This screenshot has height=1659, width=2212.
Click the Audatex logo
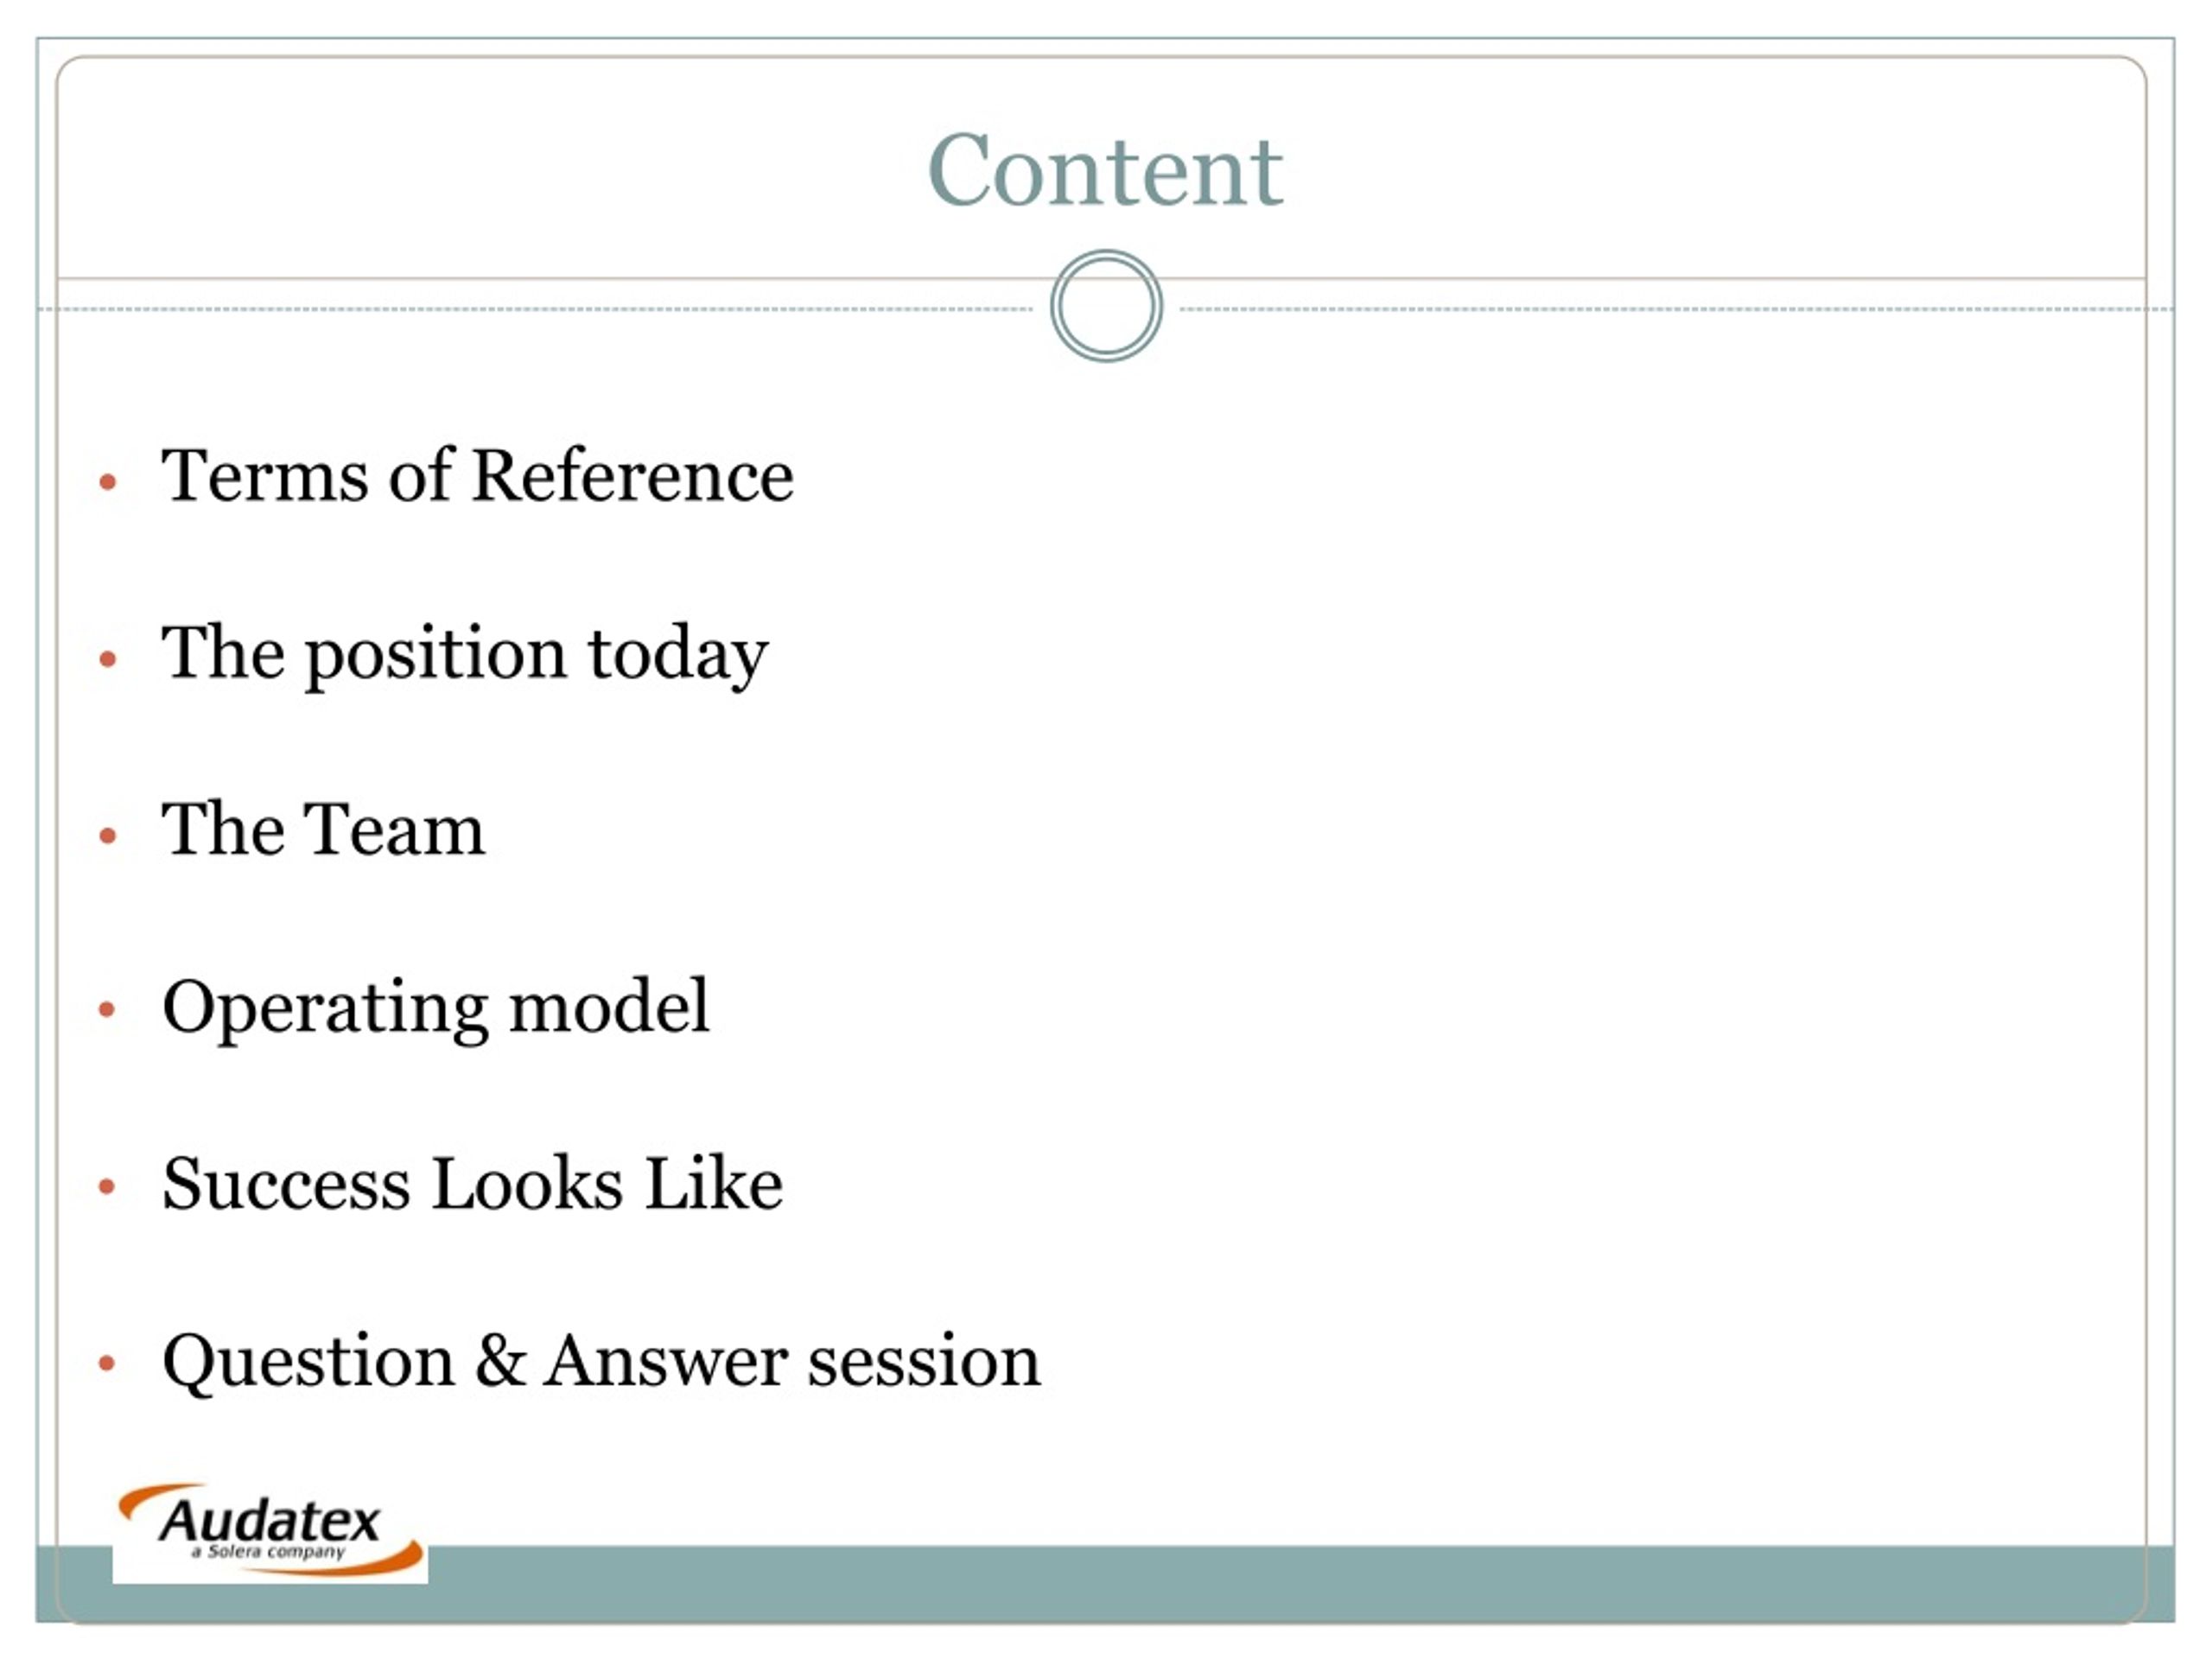[270, 1531]
